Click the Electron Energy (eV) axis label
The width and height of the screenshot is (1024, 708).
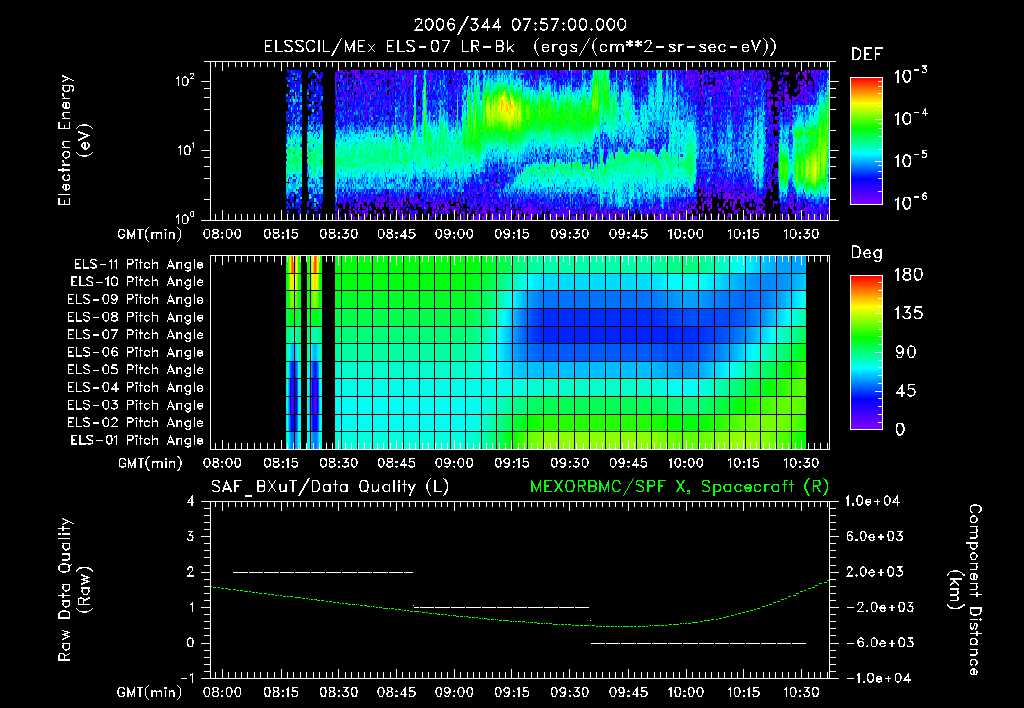(74, 140)
